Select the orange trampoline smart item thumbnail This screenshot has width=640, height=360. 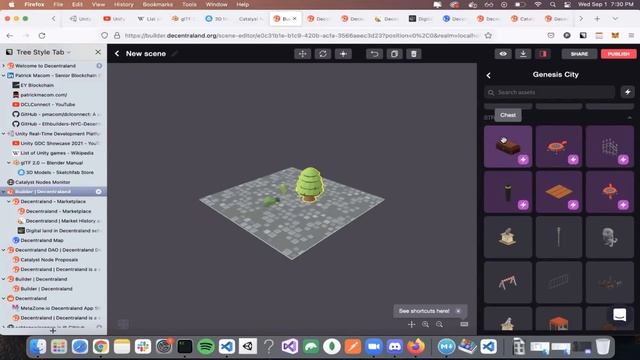[558, 146]
